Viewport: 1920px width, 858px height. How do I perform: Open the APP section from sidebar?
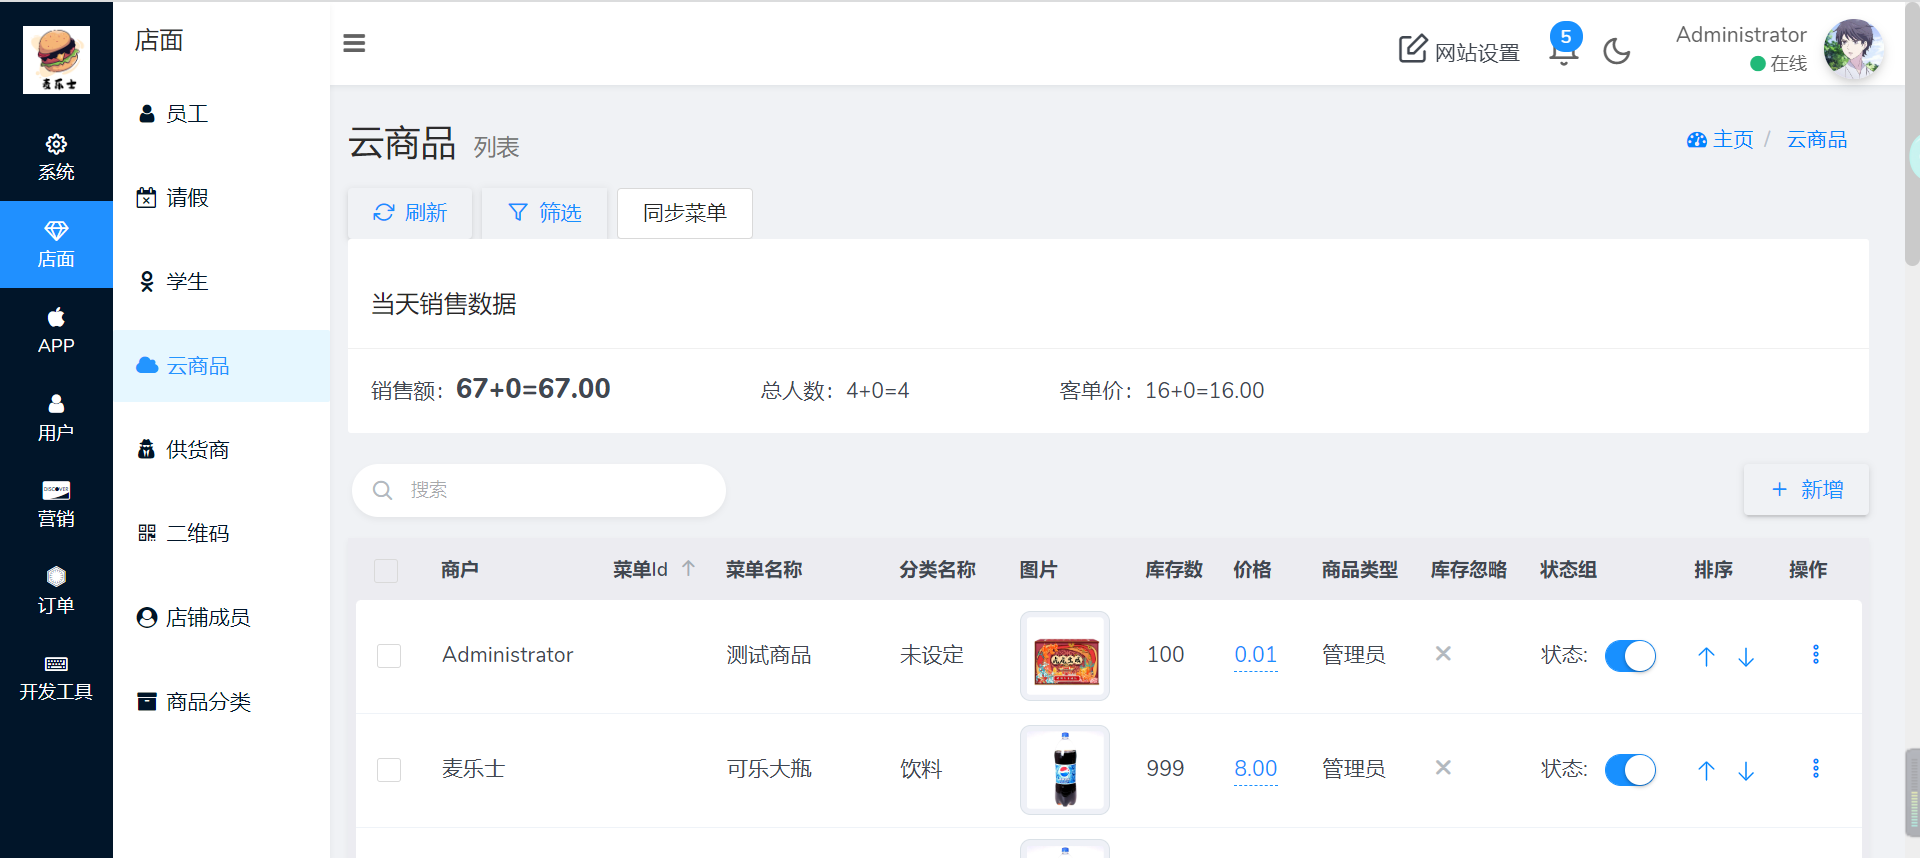(56, 330)
